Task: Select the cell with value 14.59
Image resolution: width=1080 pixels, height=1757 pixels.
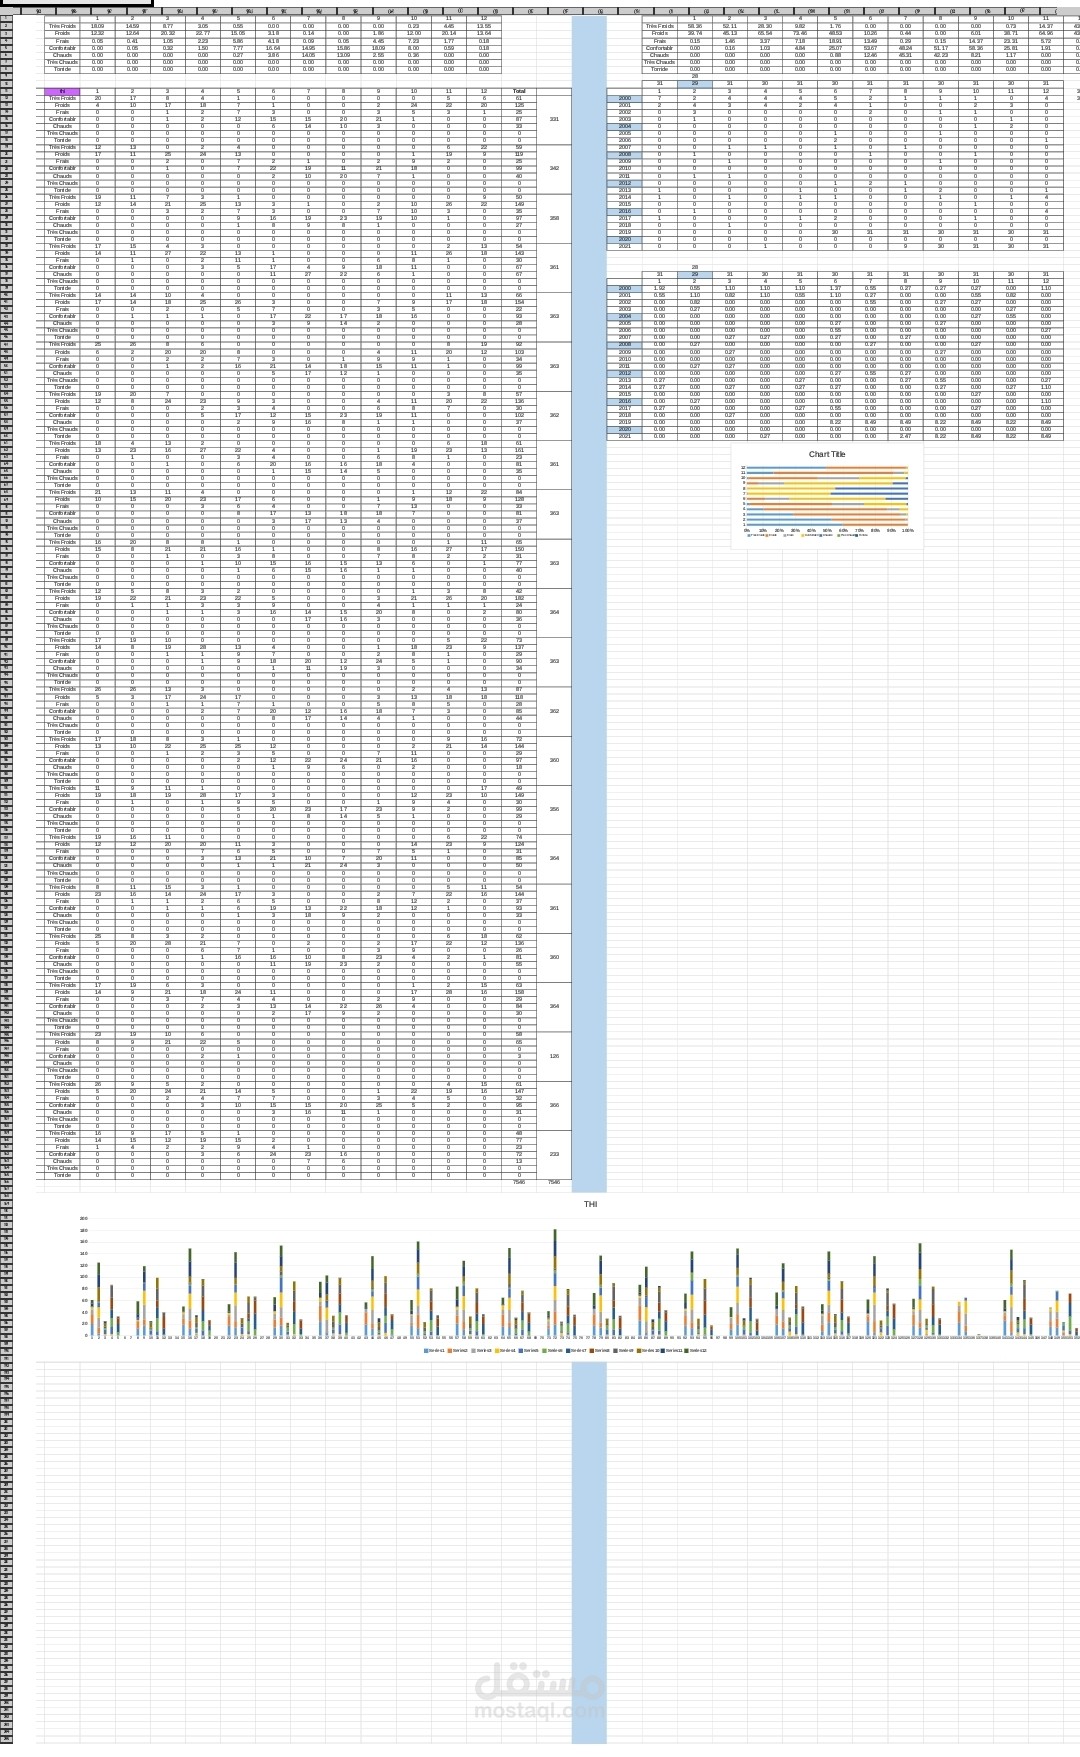Action: [x=133, y=26]
